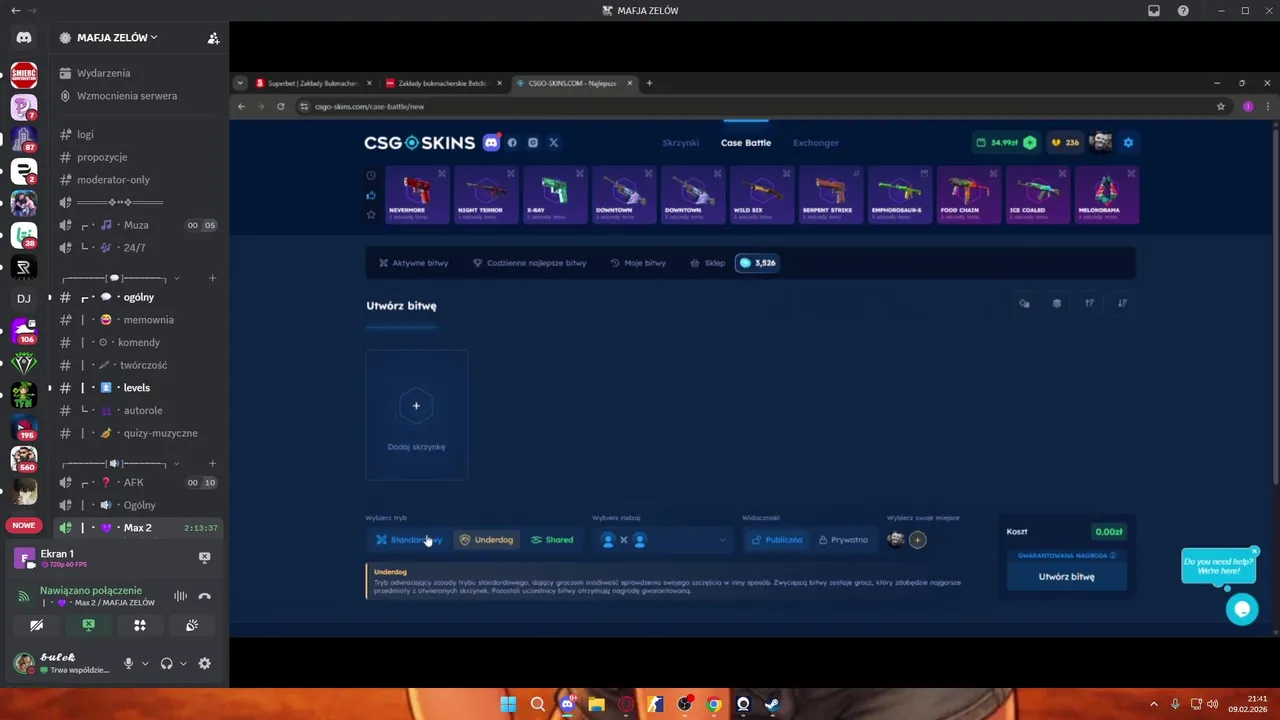Click the descending sort icon in Utwórz bitwę
The width and height of the screenshot is (1280, 720).
click(x=1122, y=303)
